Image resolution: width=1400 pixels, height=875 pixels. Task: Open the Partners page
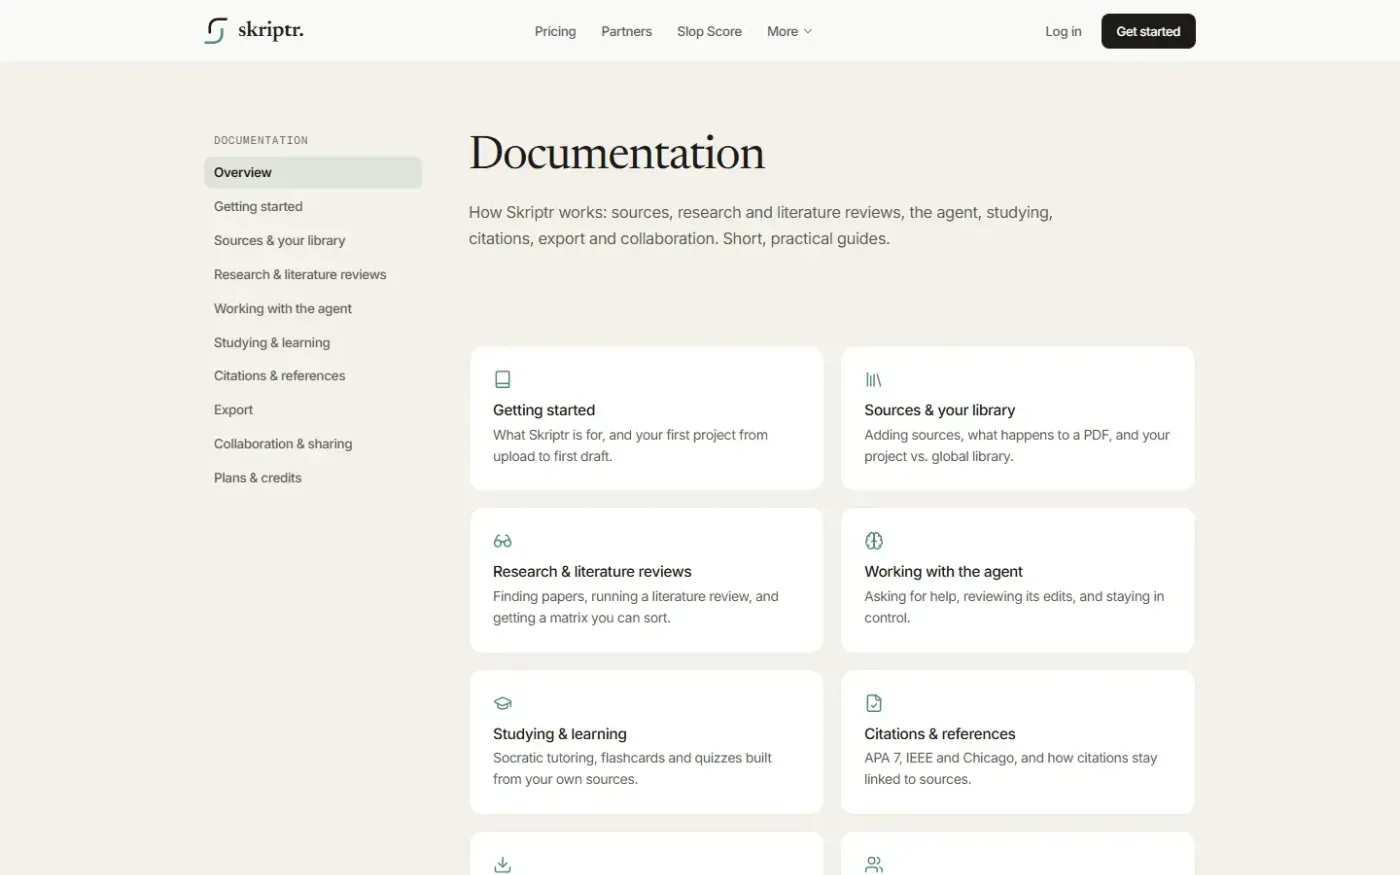pos(626,31)
